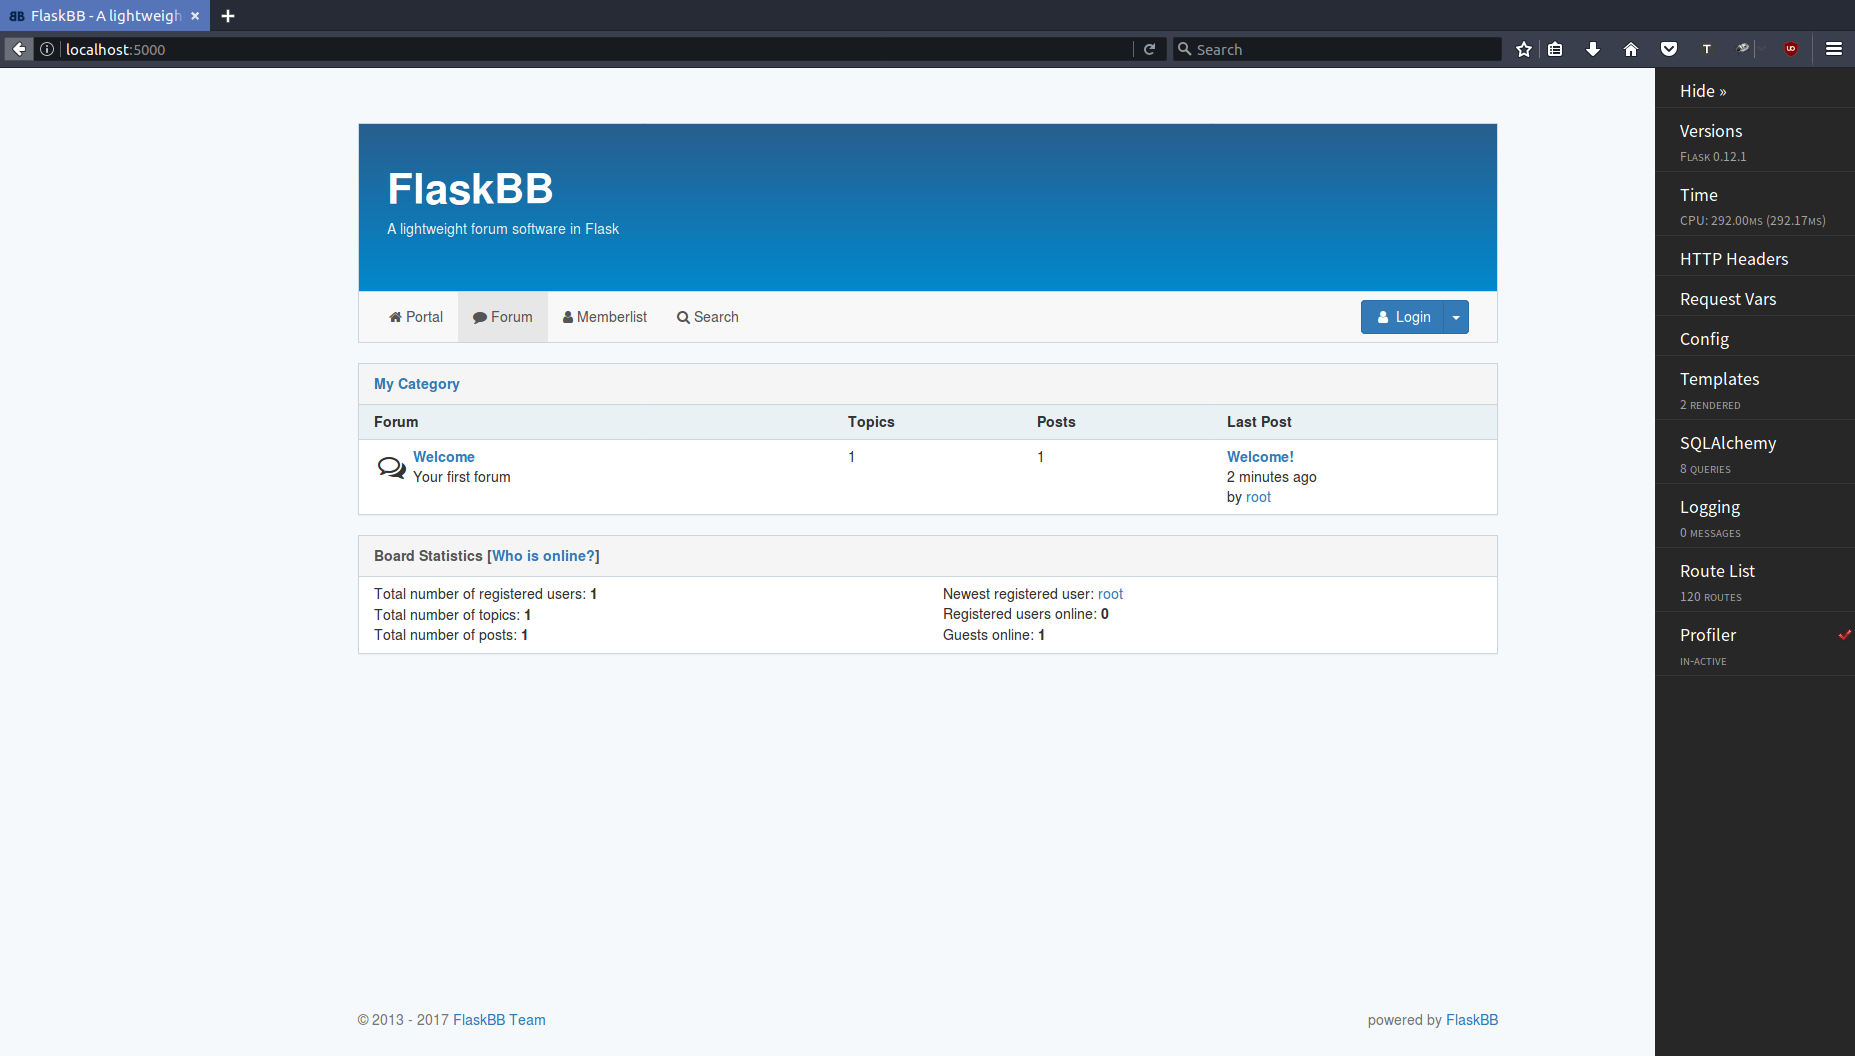
Task: Click the Topics count 1 for Welcome
Action: click(x=852, y=457)
